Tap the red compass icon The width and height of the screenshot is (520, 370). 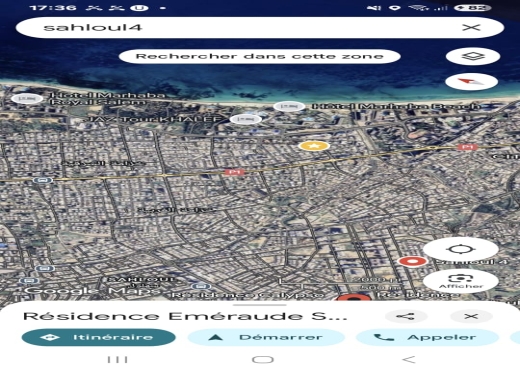point(471,82)
